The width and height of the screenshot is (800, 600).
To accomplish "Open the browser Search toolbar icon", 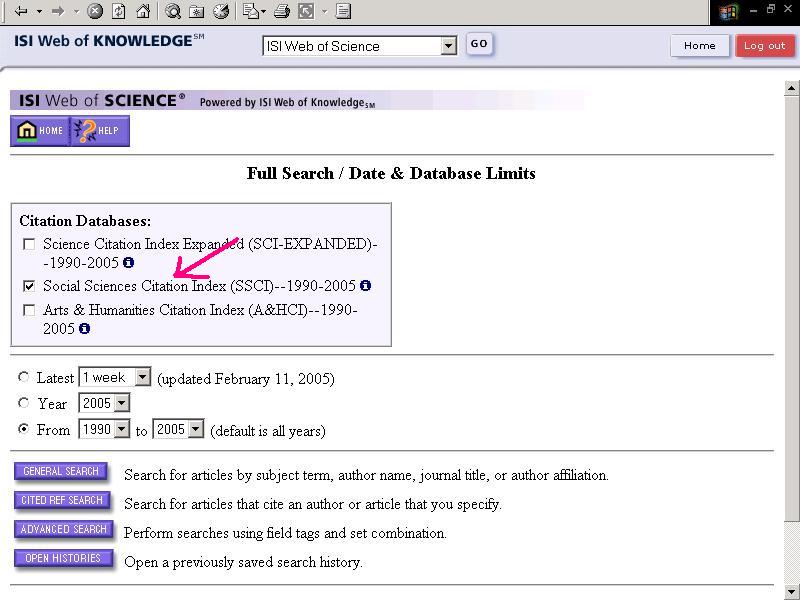I will [x=173, y=12].
